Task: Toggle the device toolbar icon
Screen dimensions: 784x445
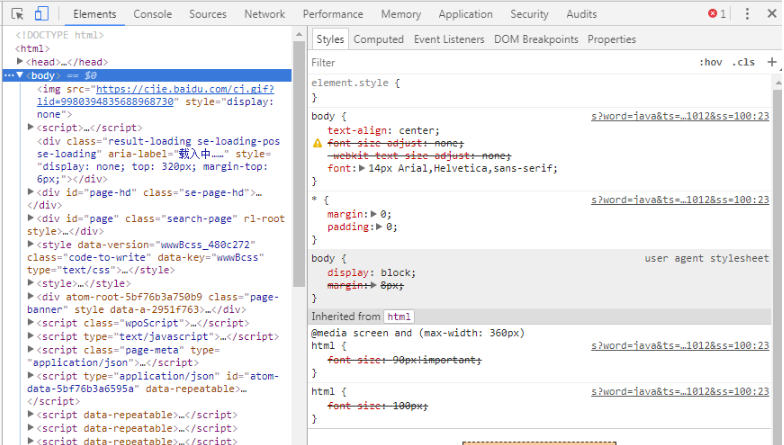Action: [42, 14]
